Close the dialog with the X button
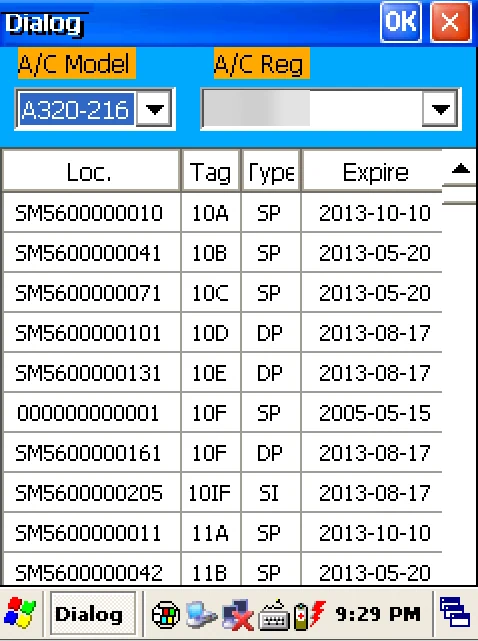Screen dimensions: 478x641 click(450, 22)
